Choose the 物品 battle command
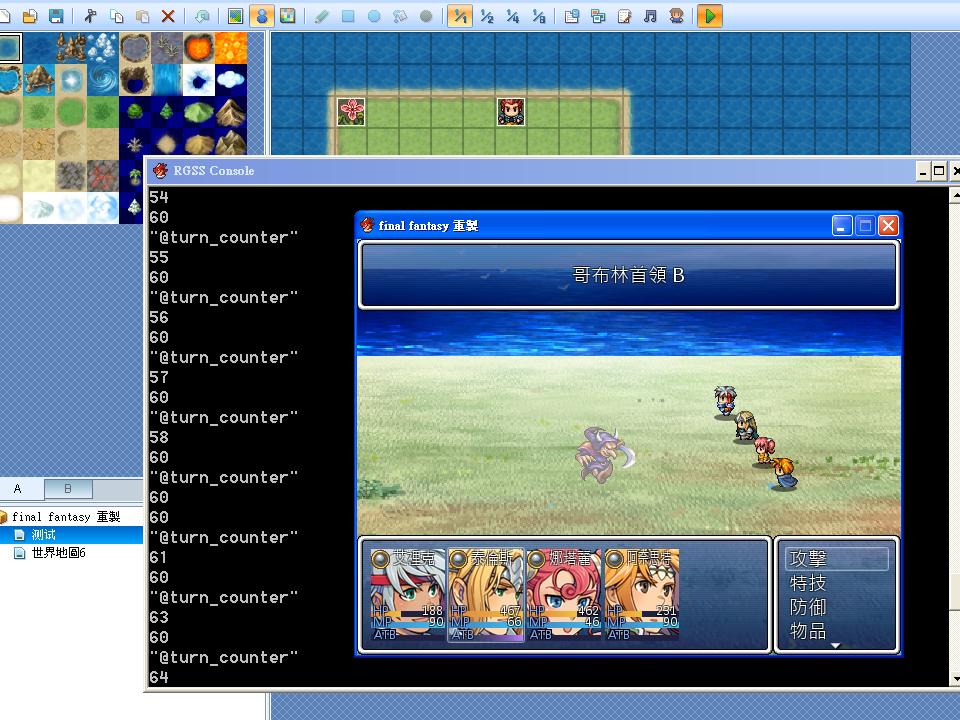Screen dimensions: 960x720 (x=808, y=631)
